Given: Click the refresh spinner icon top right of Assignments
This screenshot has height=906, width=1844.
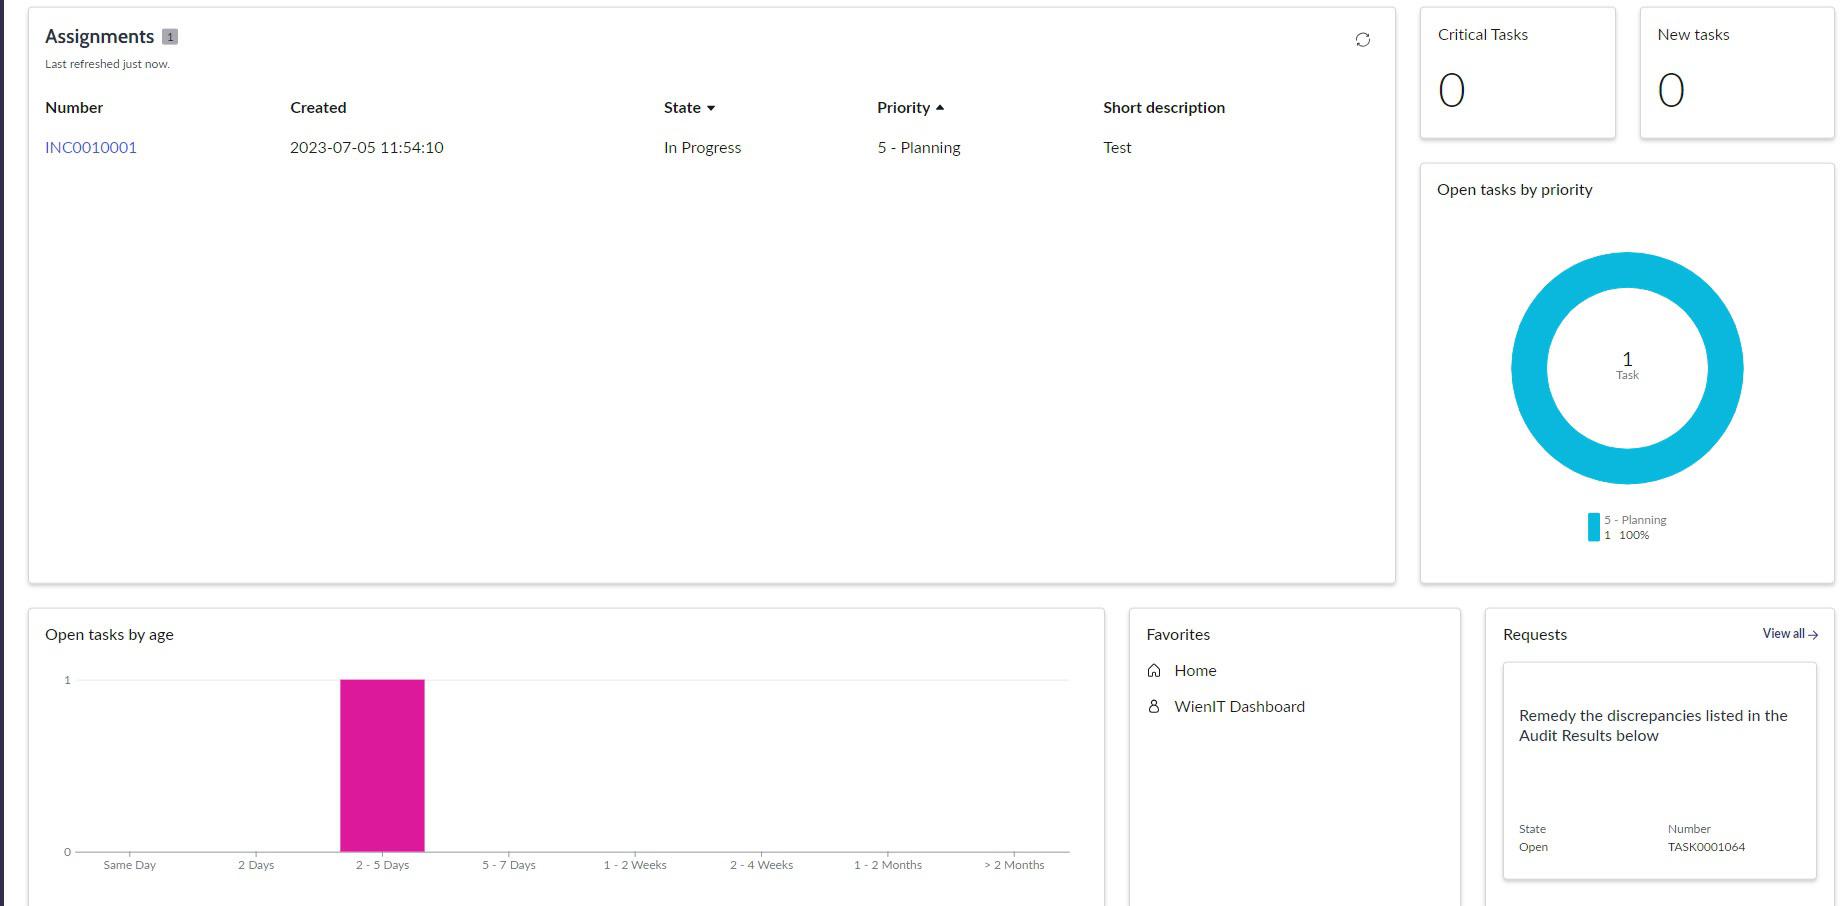Looking at the screenshot, I should point(1363,40).
